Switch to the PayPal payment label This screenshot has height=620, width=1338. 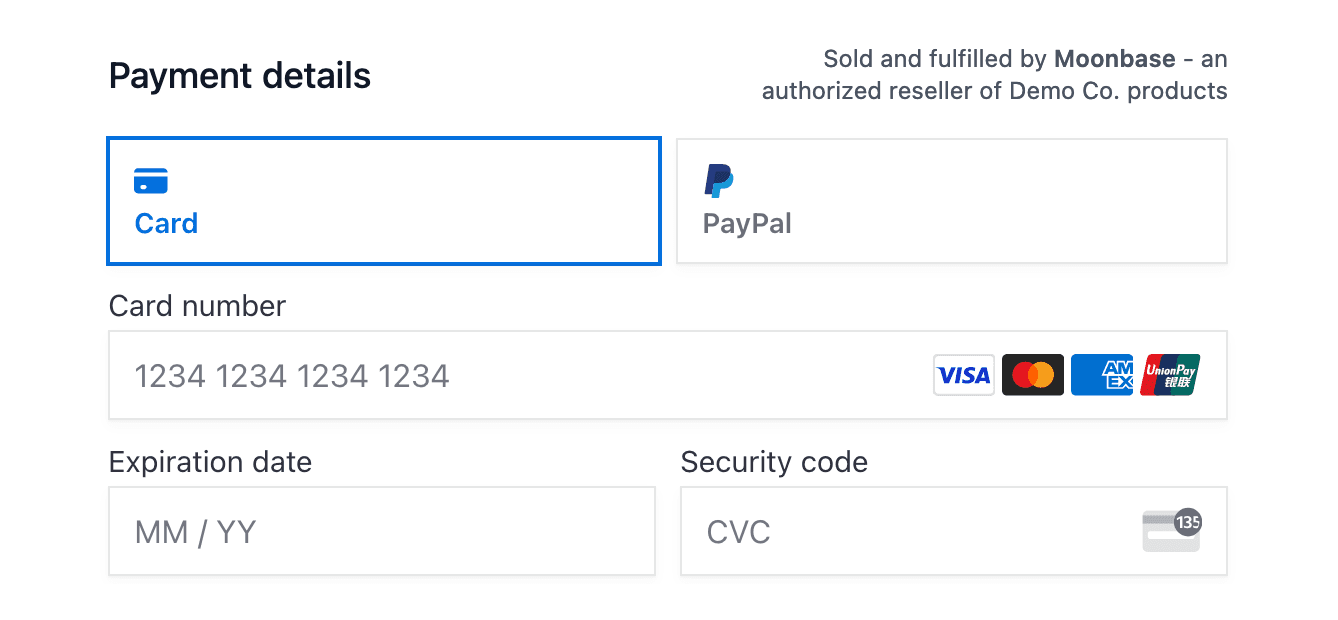click(747, 223)
